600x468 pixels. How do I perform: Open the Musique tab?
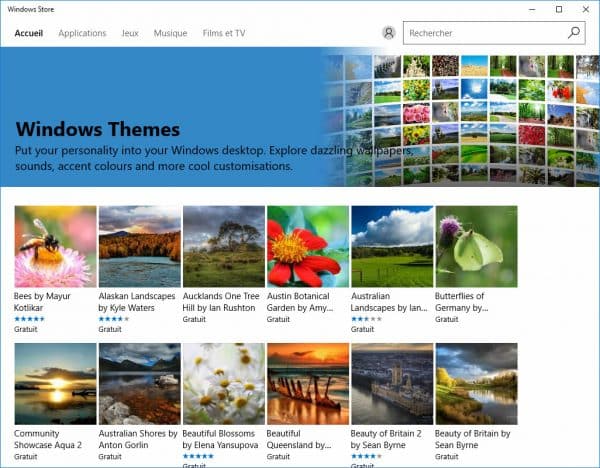tap(170, 33)
